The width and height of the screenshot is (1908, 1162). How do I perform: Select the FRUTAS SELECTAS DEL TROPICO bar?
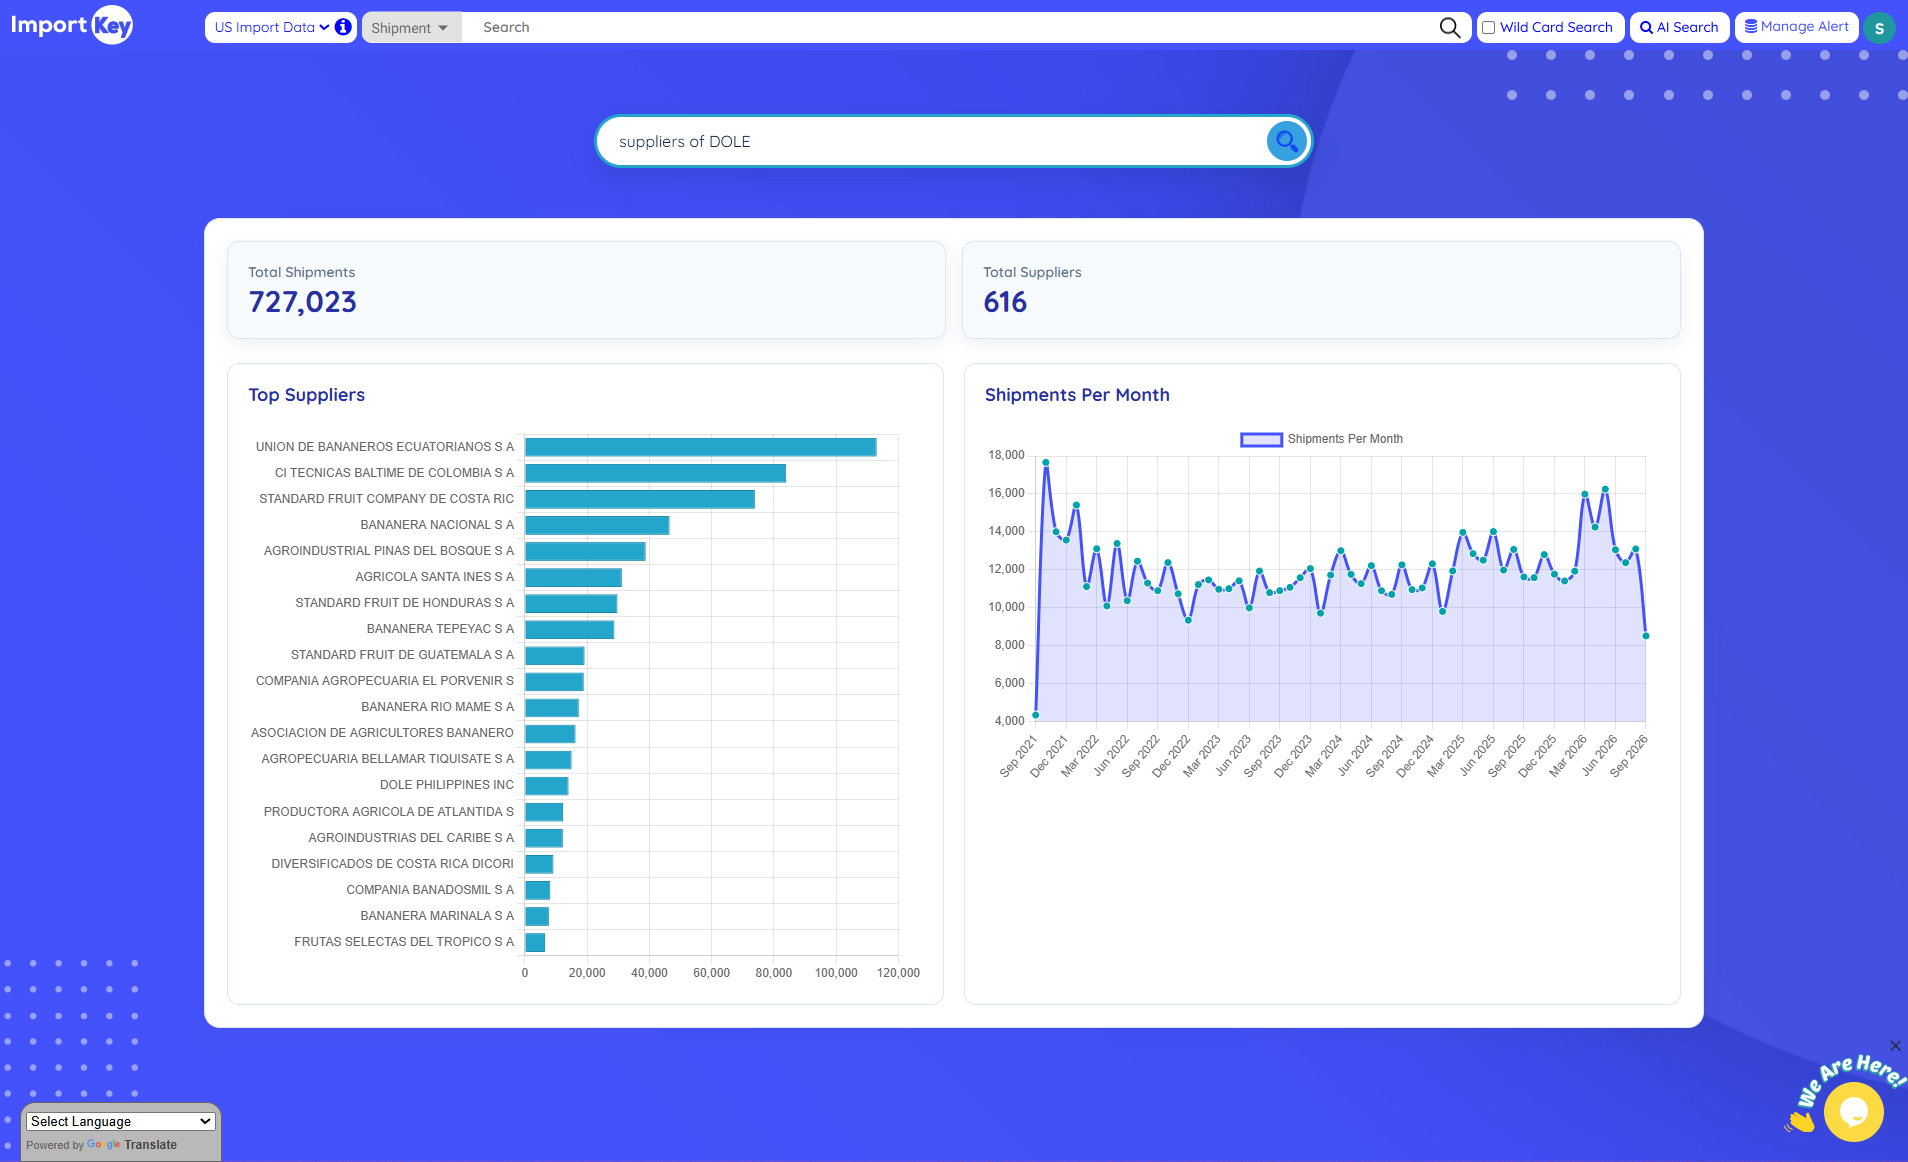point(535,942)
